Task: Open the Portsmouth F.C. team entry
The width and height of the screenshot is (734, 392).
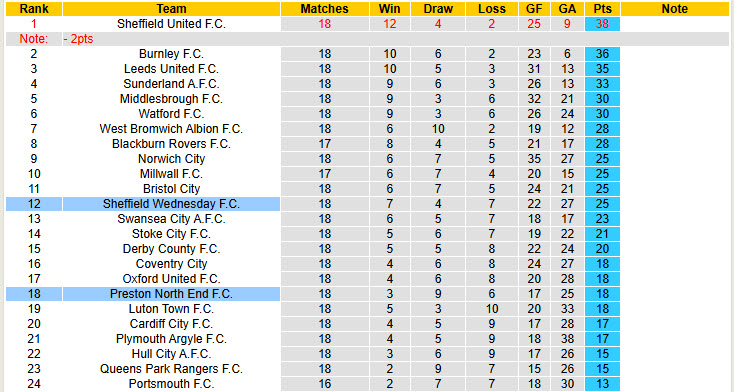Action: pyautogui.click(x=171, y=384)
